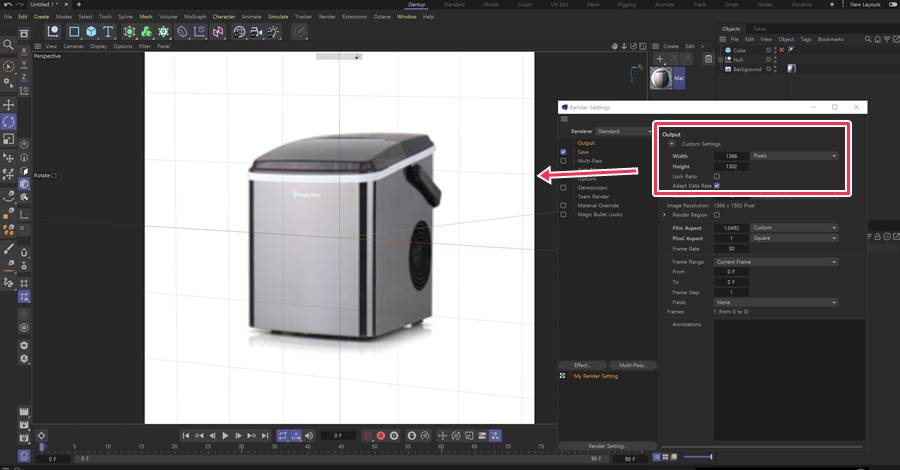Click the Multi-Pass... button
The width and height of the screenshot is (900, 470).
coord(632,365)
